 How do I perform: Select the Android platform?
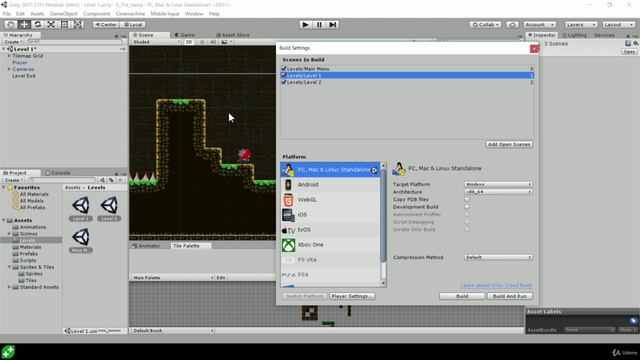tap(330, 184)
